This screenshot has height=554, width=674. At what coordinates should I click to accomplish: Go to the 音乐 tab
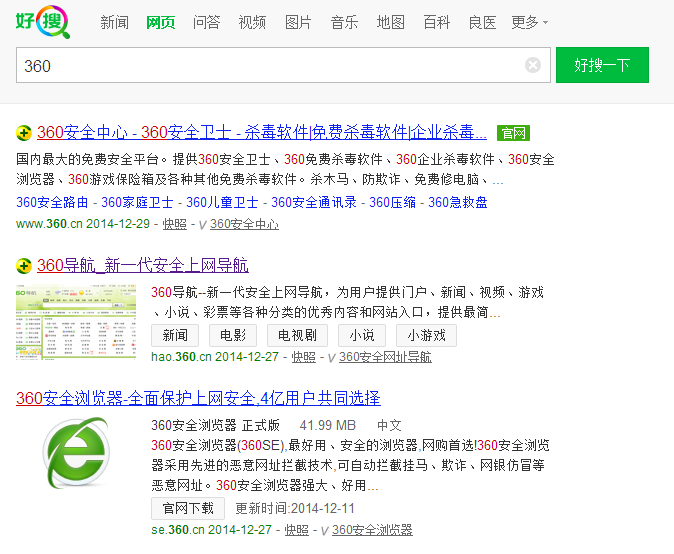click(344, 22)
